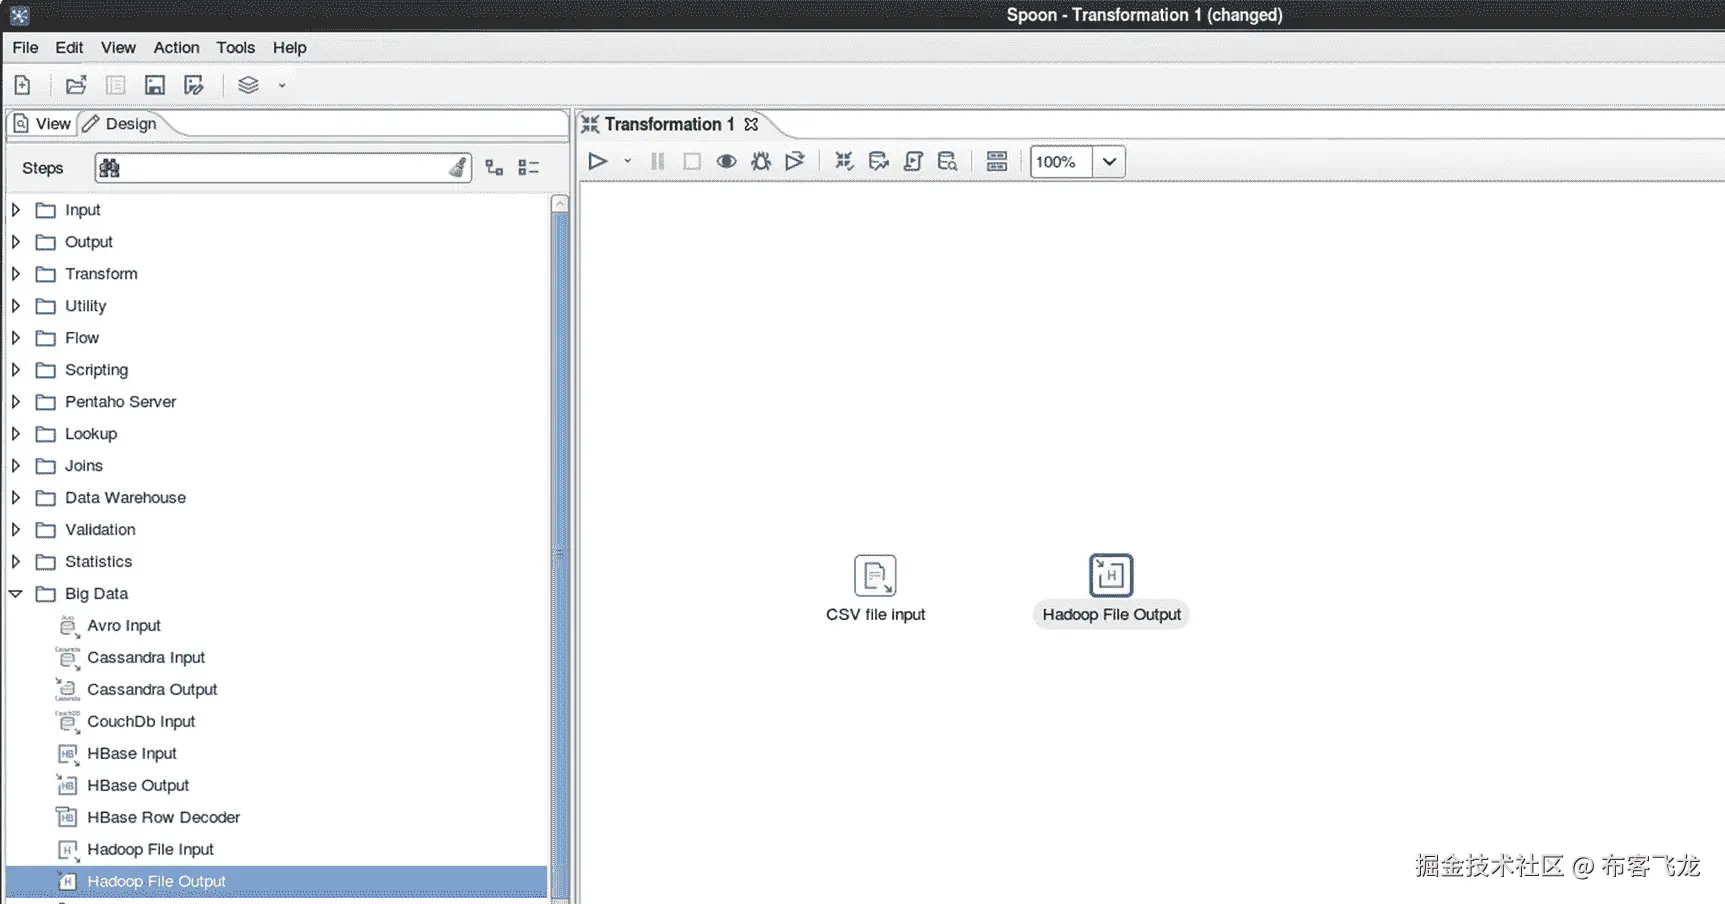Click the Get SQL script icon
This screenshot has width=1725, height=904.
(x=913, y=161)
